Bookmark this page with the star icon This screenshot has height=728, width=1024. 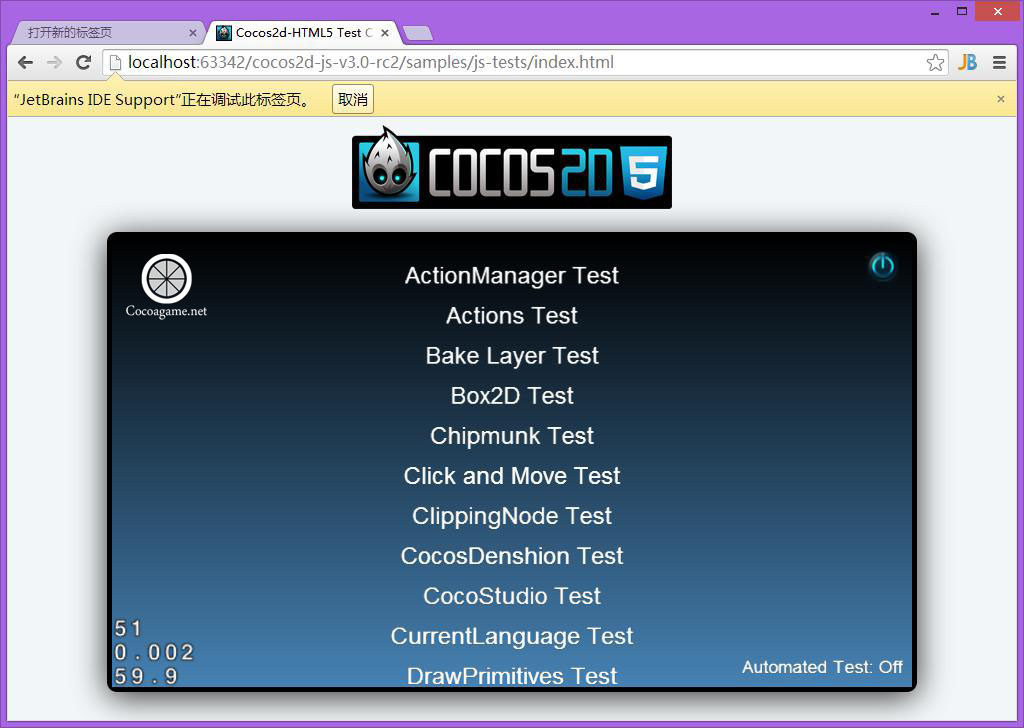[x=935, y=63]
